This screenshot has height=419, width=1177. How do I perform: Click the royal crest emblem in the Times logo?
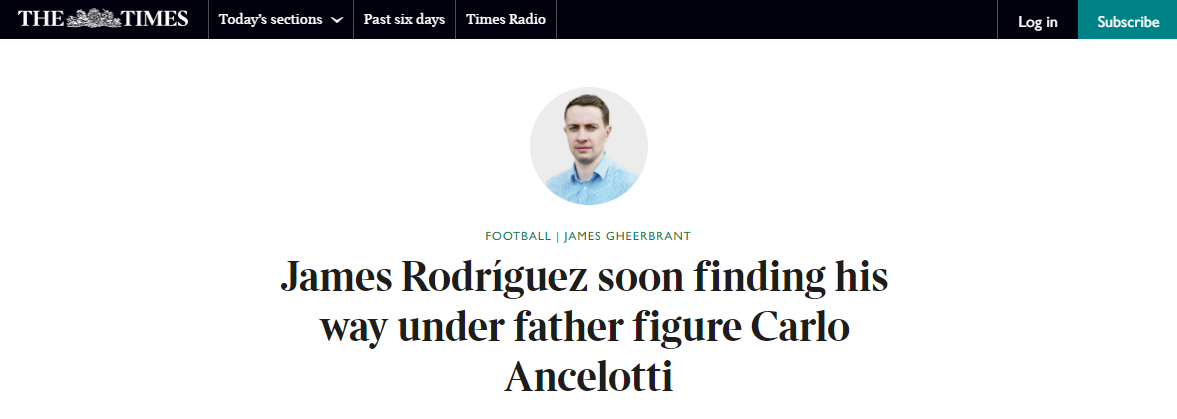(x=94, y=19)
